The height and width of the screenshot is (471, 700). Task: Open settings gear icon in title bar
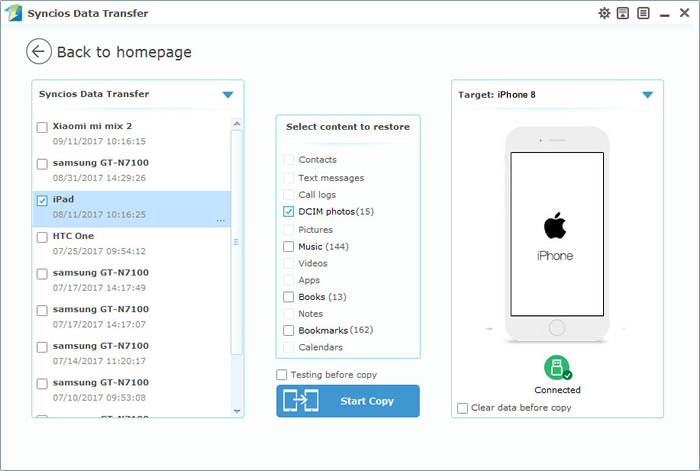pyautogui.click(x=604, y=13)
